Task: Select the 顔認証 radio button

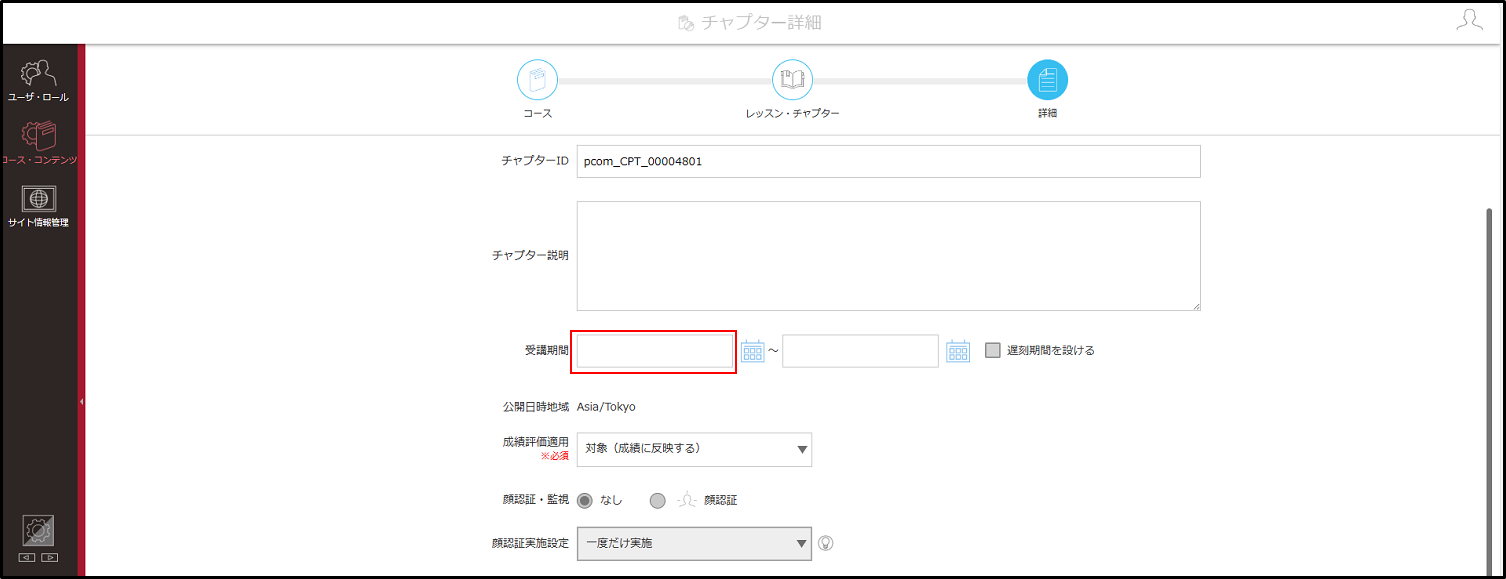Action: click(x=657, y=500)
